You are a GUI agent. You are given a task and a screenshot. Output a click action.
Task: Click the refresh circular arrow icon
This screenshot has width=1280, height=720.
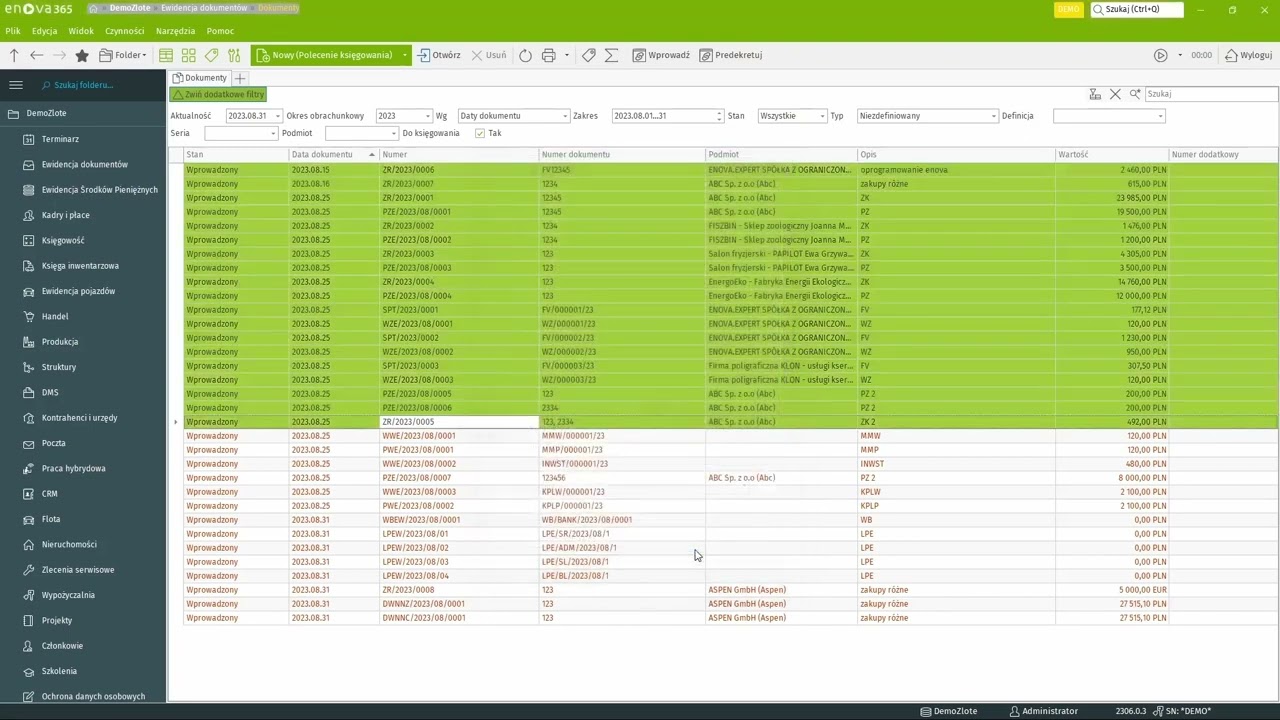coord(525,55)
